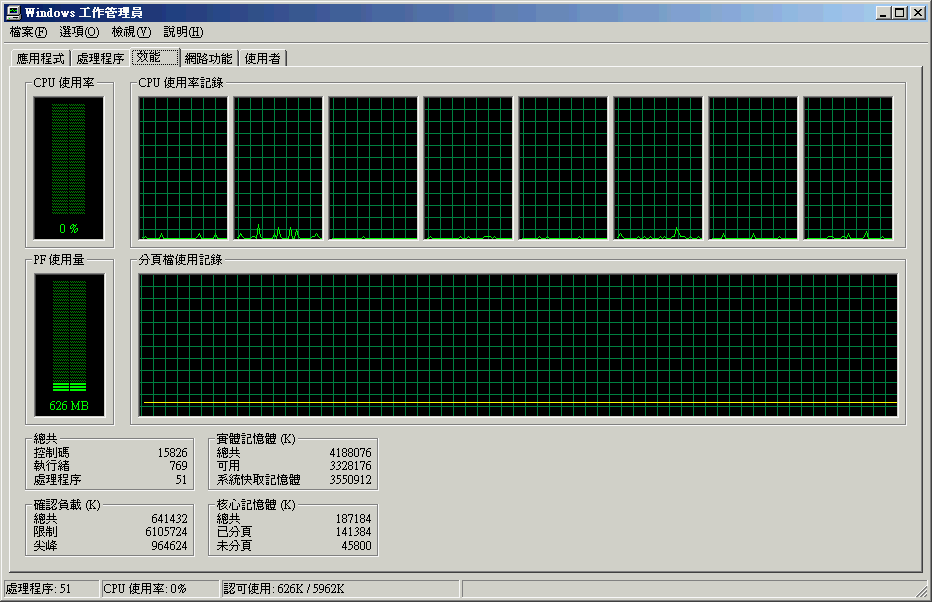Screen dimensions: 932x602
Task: Click the PF 使用量 gauge showing 626 MB
Action: point(69,345)
